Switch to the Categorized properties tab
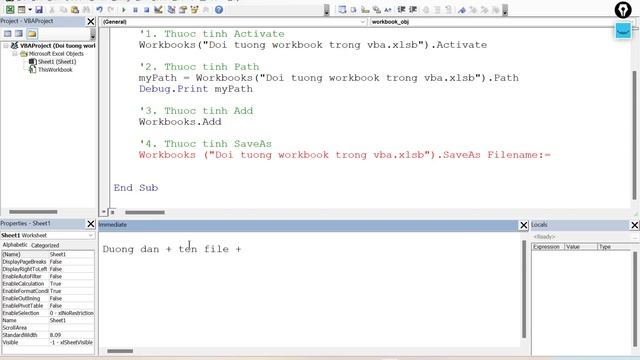 coord(45,245)
